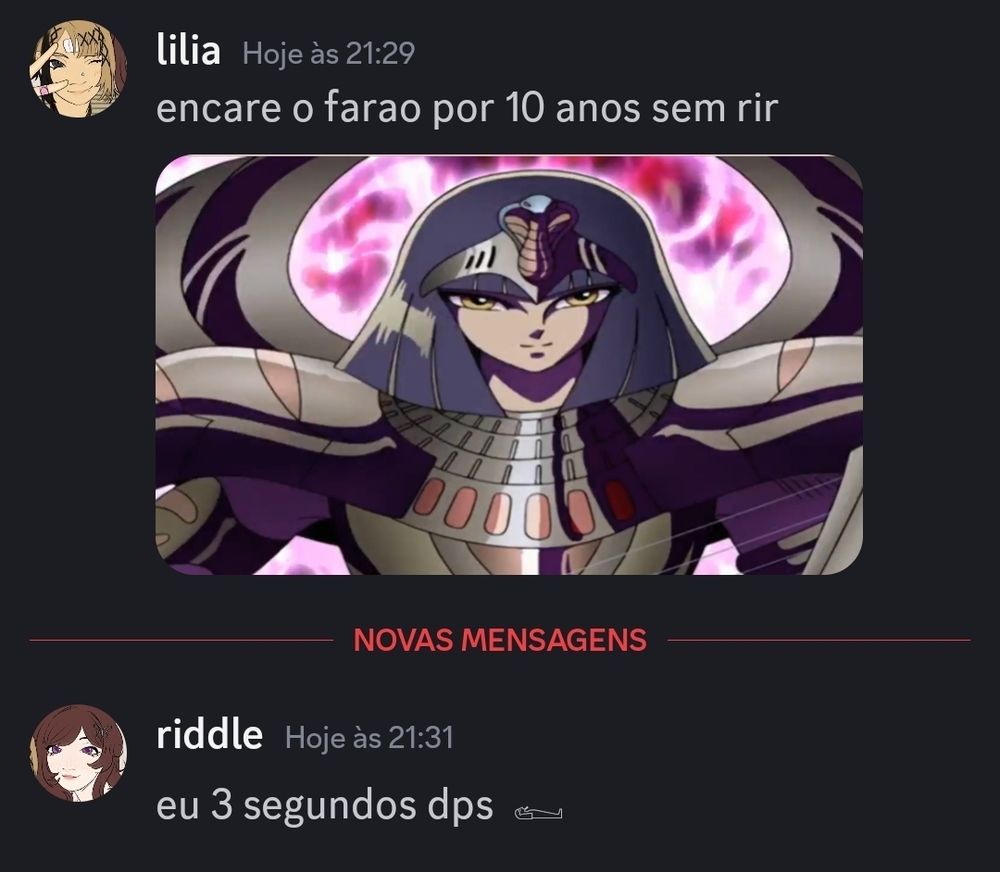Image resolution: width=1000 pixels, height=872 pixels.
Task: Open the pharaoh image attachment
Action: click(509, 364)
